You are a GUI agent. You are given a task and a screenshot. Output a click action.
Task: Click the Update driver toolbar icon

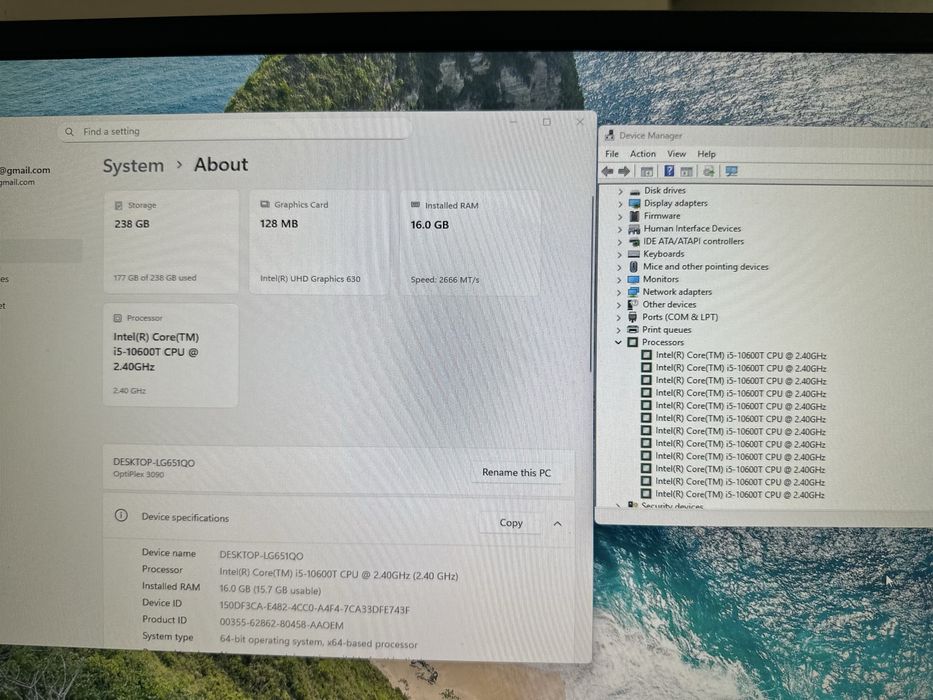708,171
